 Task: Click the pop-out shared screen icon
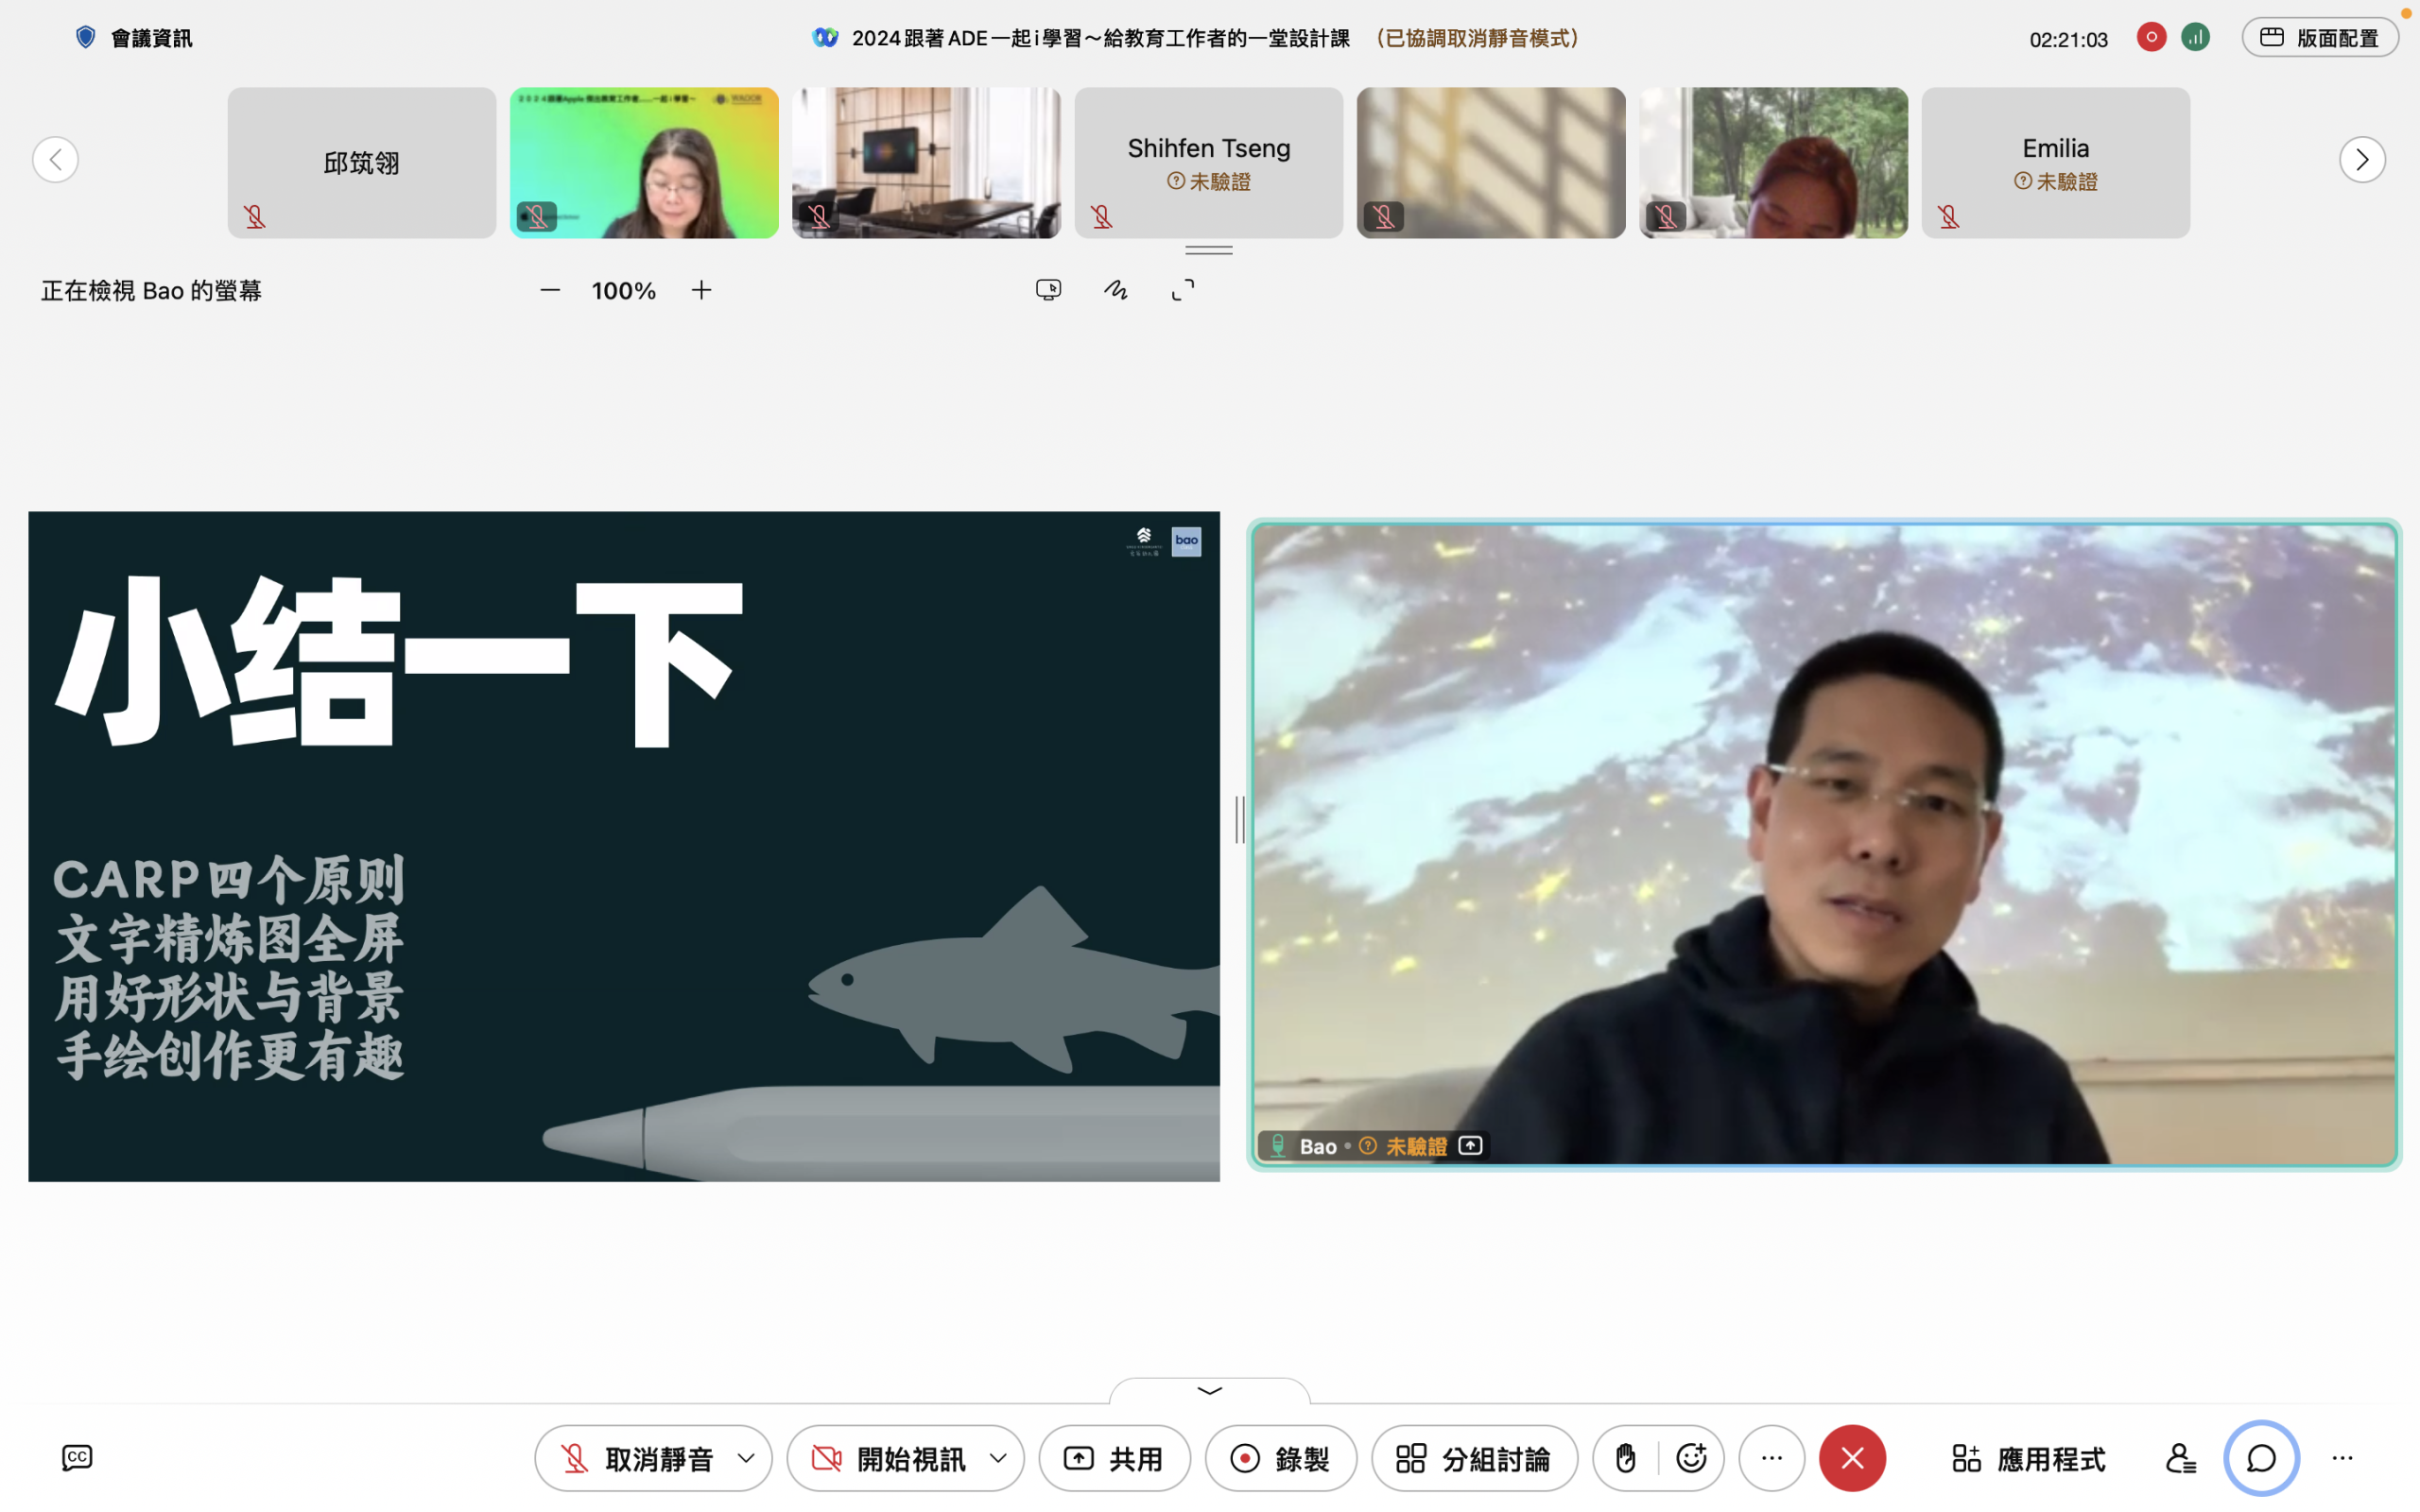pos(1048,290)
